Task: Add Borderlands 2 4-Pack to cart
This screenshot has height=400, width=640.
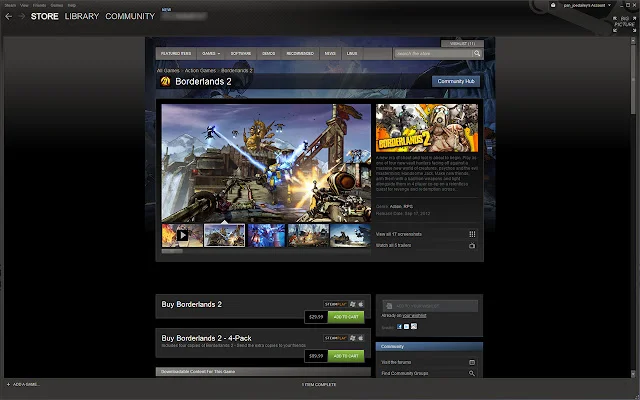Action: (346, 356)
